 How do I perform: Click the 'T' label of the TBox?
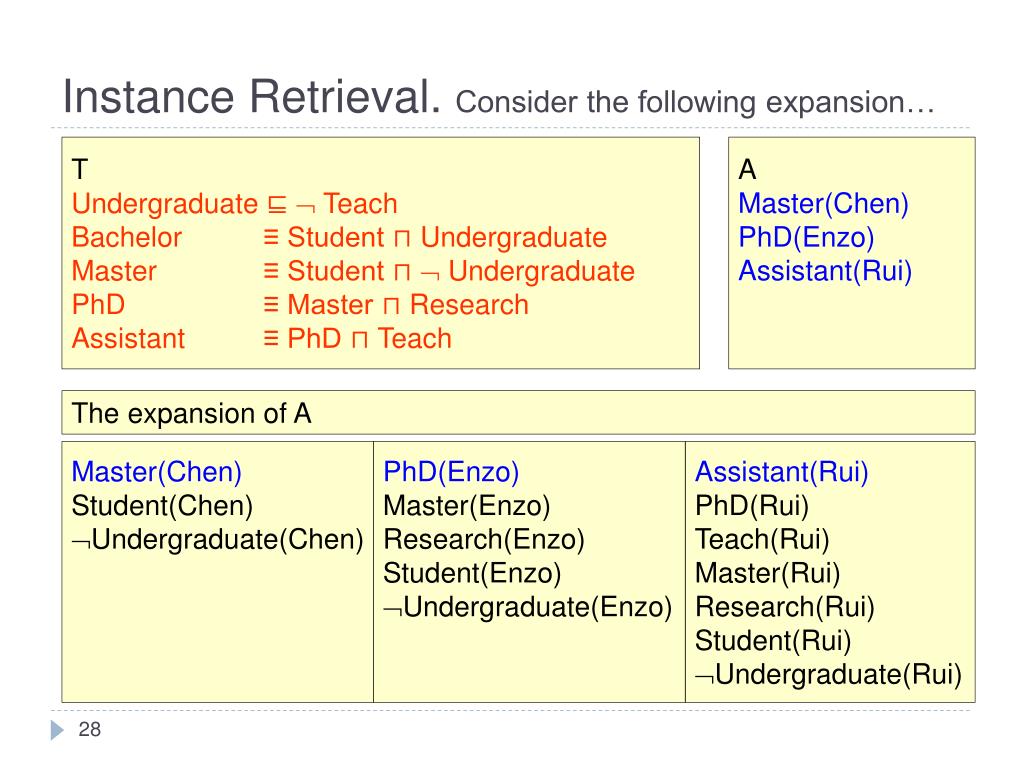[x=80, y=170]
